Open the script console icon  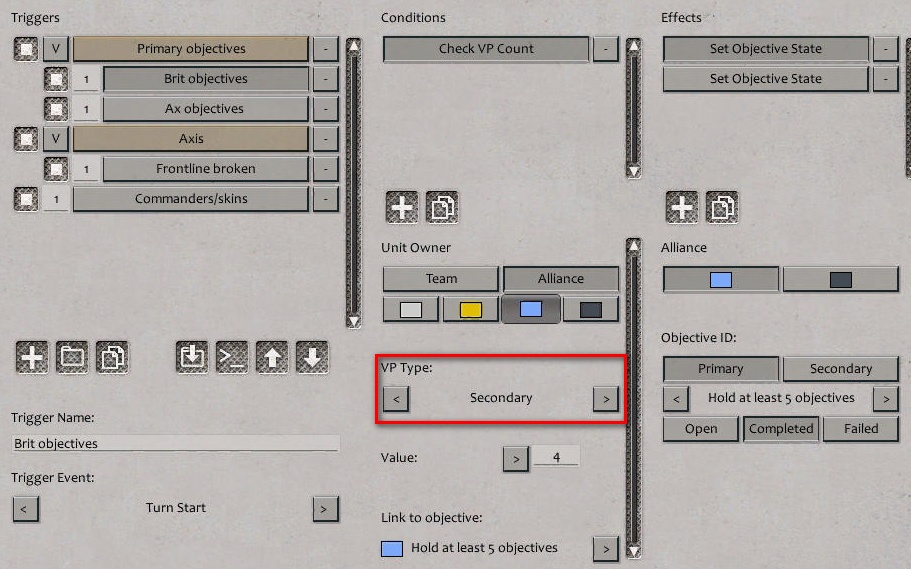click(232, 357)
